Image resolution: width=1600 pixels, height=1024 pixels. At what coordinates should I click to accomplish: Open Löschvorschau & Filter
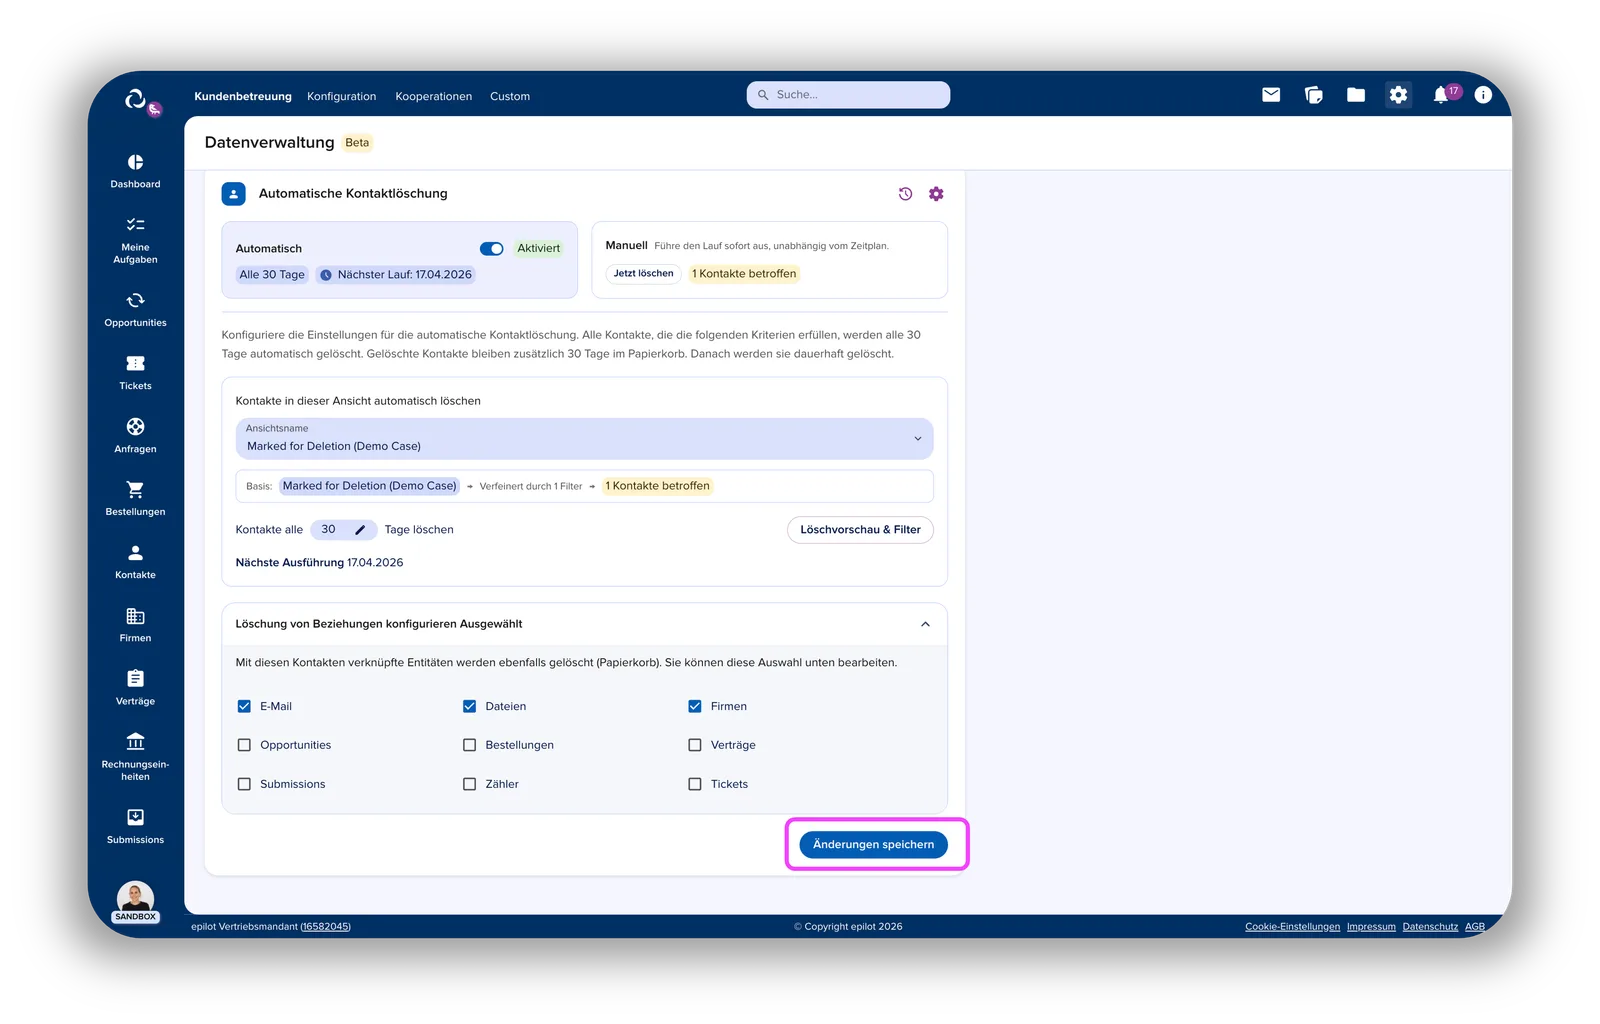click(860, 530)
